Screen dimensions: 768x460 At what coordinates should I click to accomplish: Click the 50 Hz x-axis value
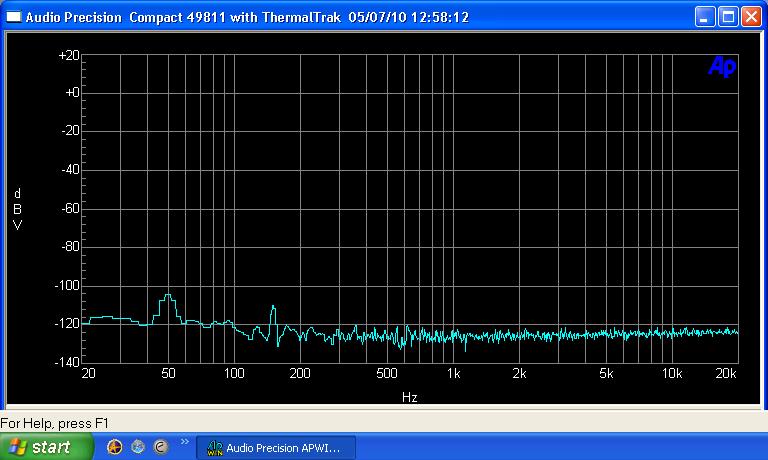(x=168, y=374)
